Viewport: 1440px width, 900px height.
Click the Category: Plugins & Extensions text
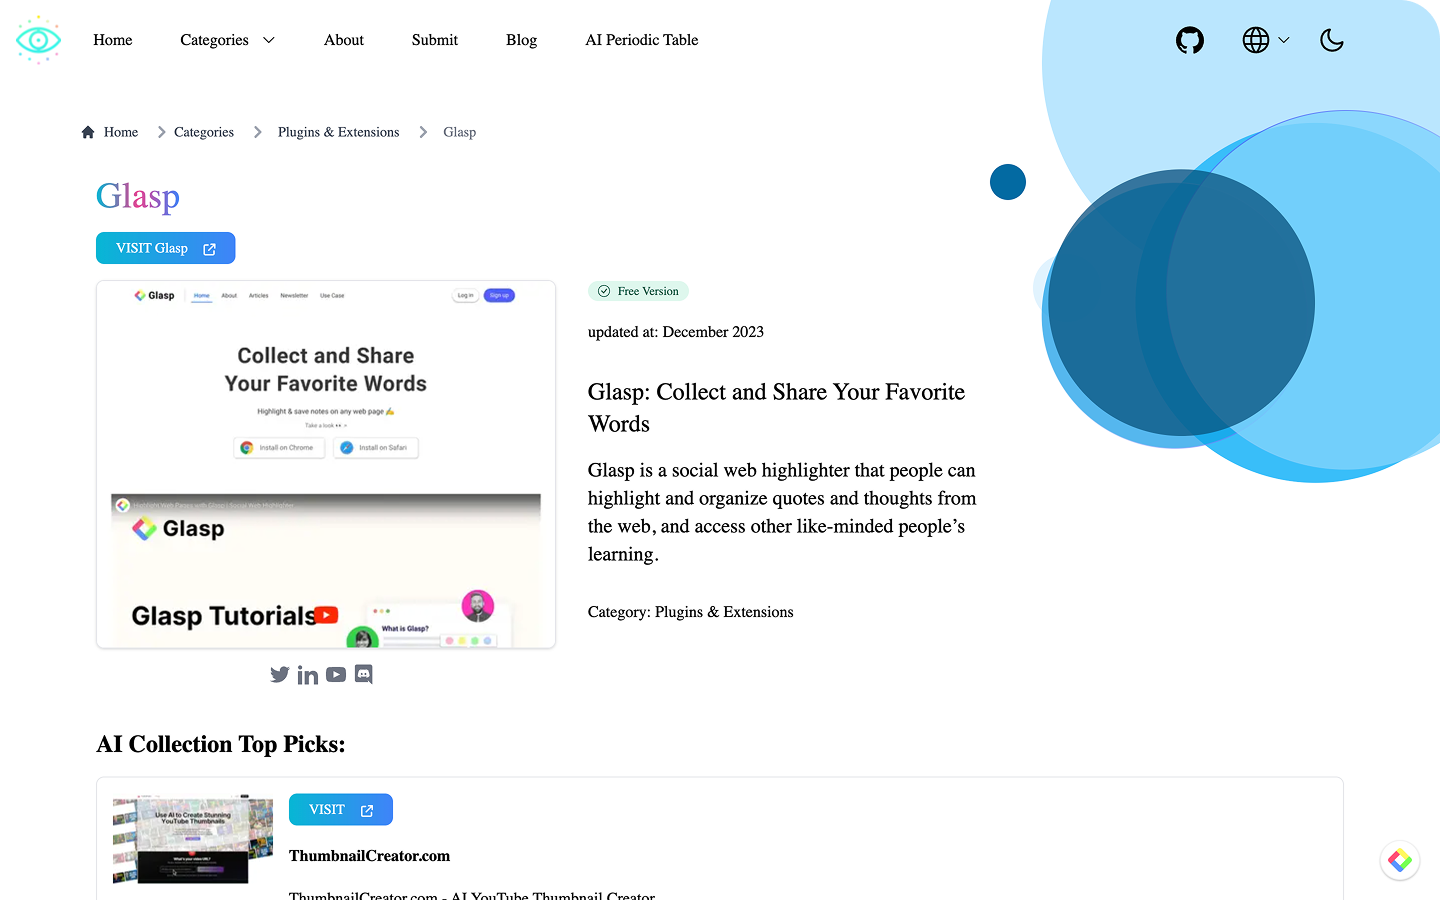[691, 612]
